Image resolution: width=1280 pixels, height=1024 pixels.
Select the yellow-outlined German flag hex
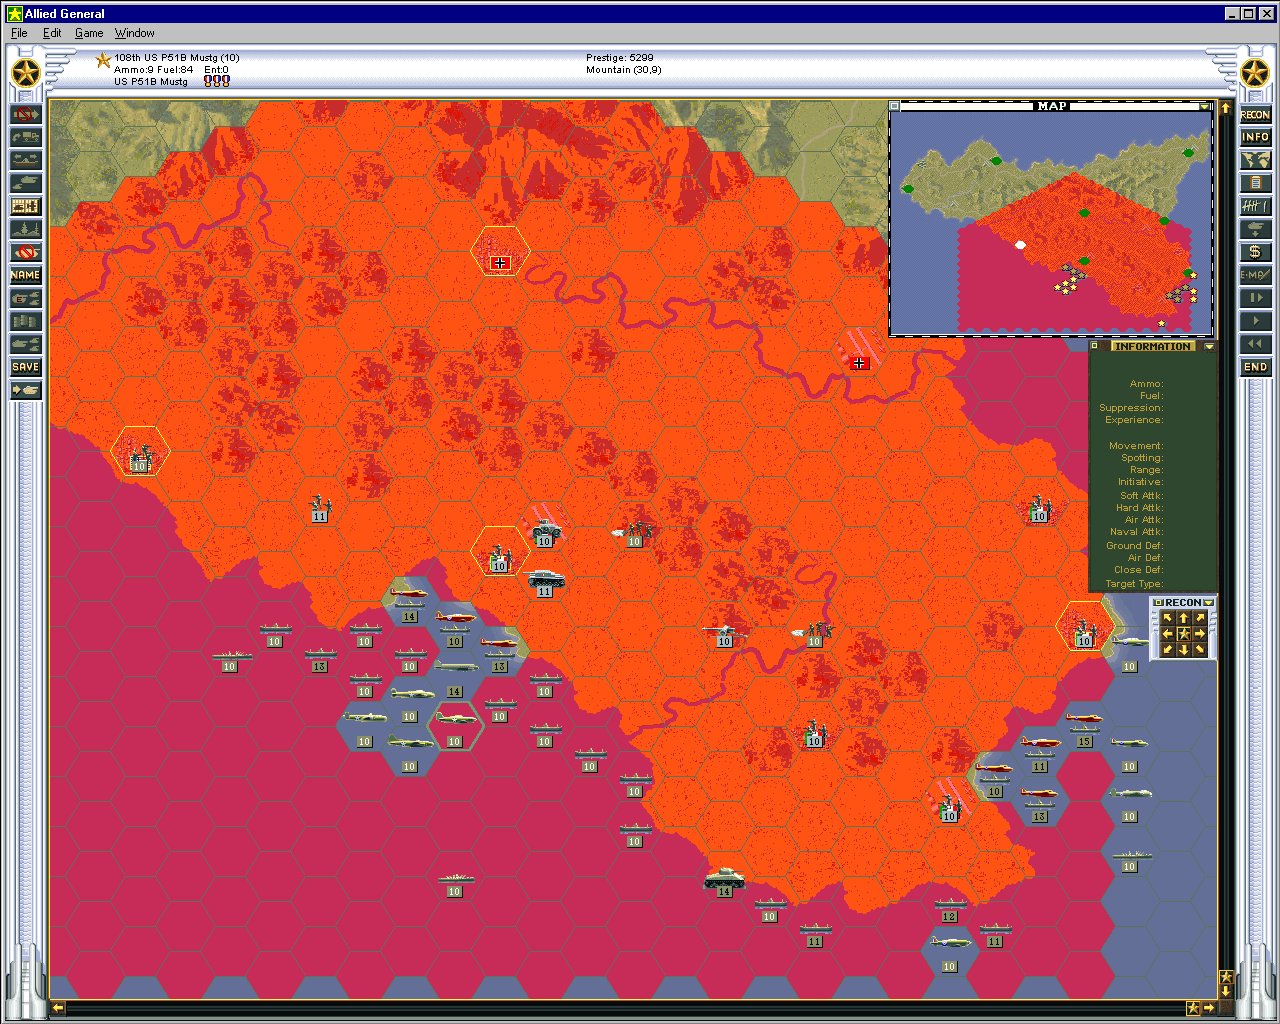click(500, 252)
